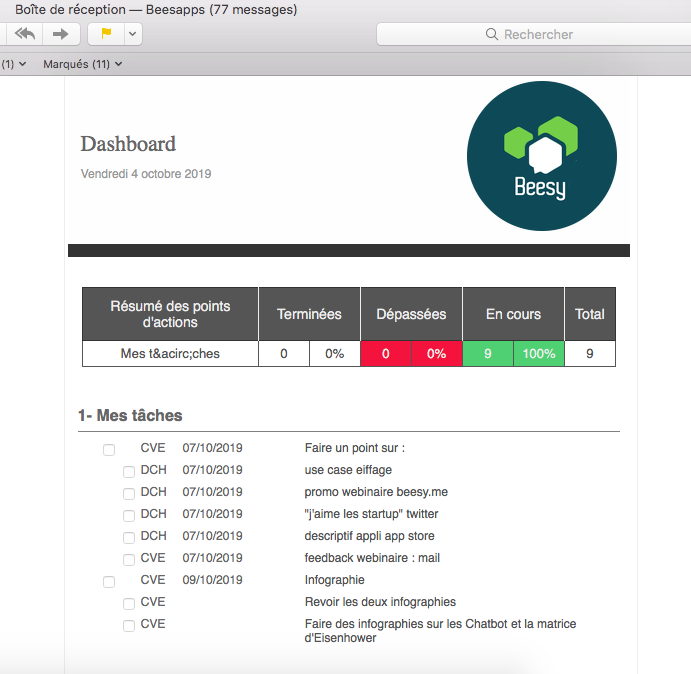The width and height of the screenshot is (691, 674).
Task: Click 'Revoir les deux infographies' text
Action: point(380,602)
